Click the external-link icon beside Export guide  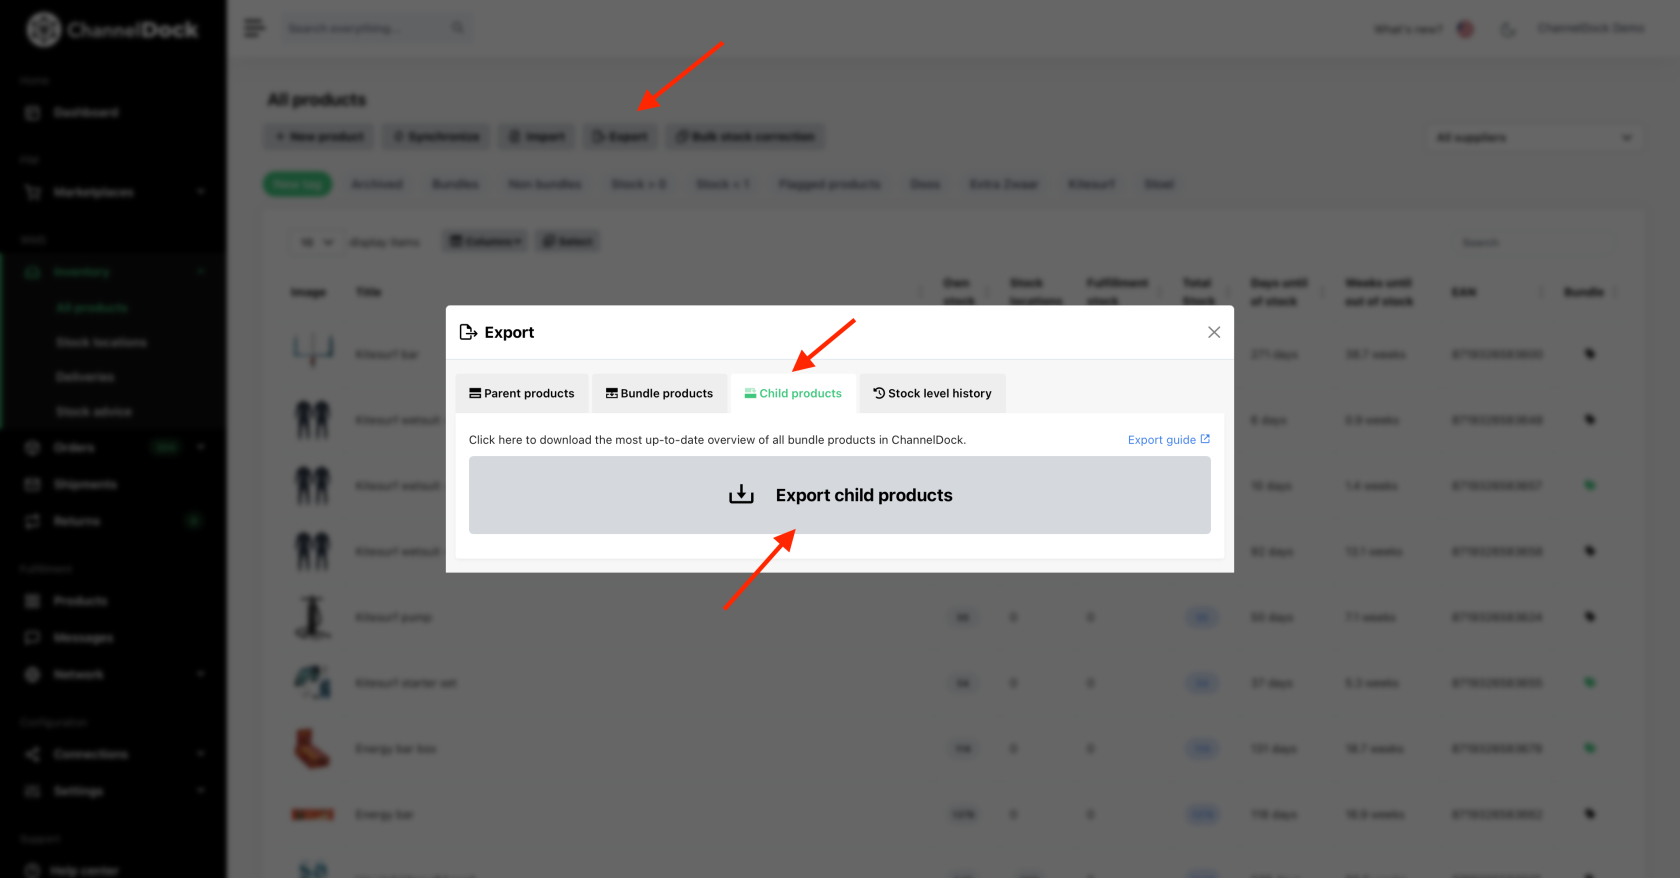pyautogui.click(x=1205, y=439)
